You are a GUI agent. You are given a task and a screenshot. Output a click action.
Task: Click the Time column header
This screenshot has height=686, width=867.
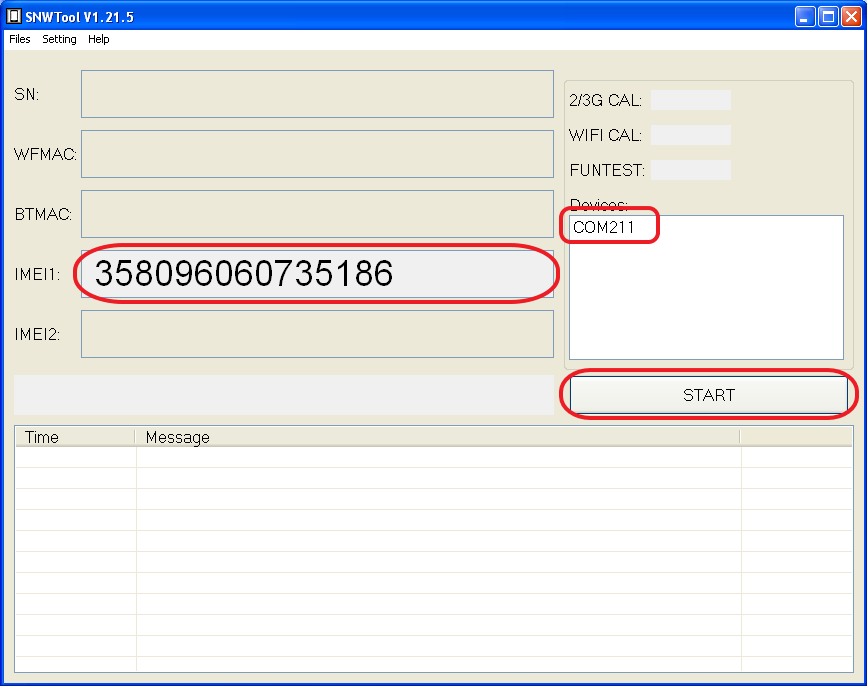(74, 437)
